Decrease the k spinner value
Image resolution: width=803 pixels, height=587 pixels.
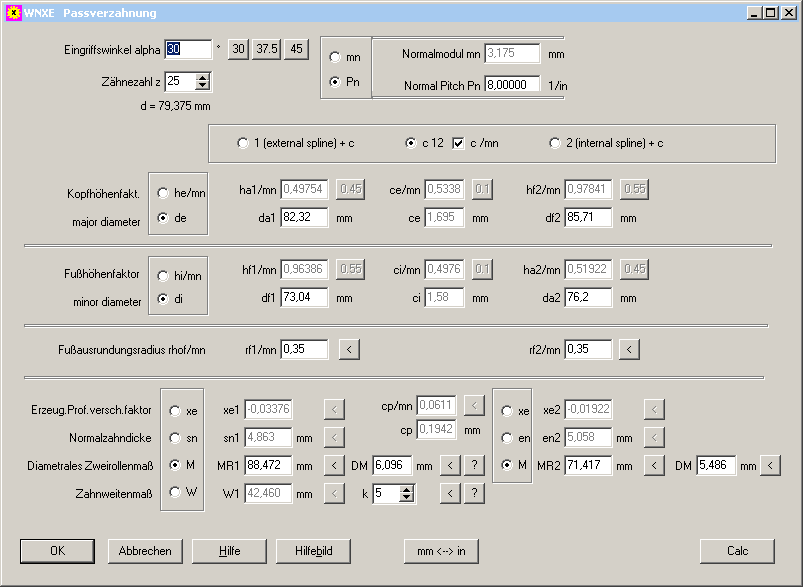pos(407,497)
